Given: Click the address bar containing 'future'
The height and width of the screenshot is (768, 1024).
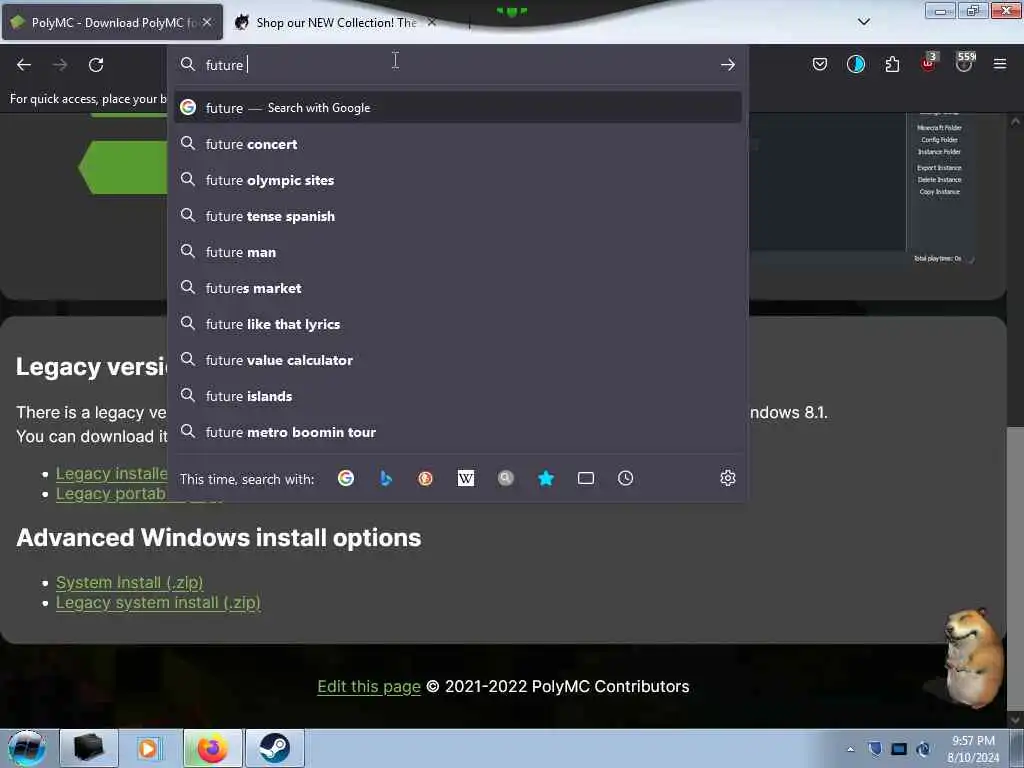Looking at the screenshot, I should [457, 65].
